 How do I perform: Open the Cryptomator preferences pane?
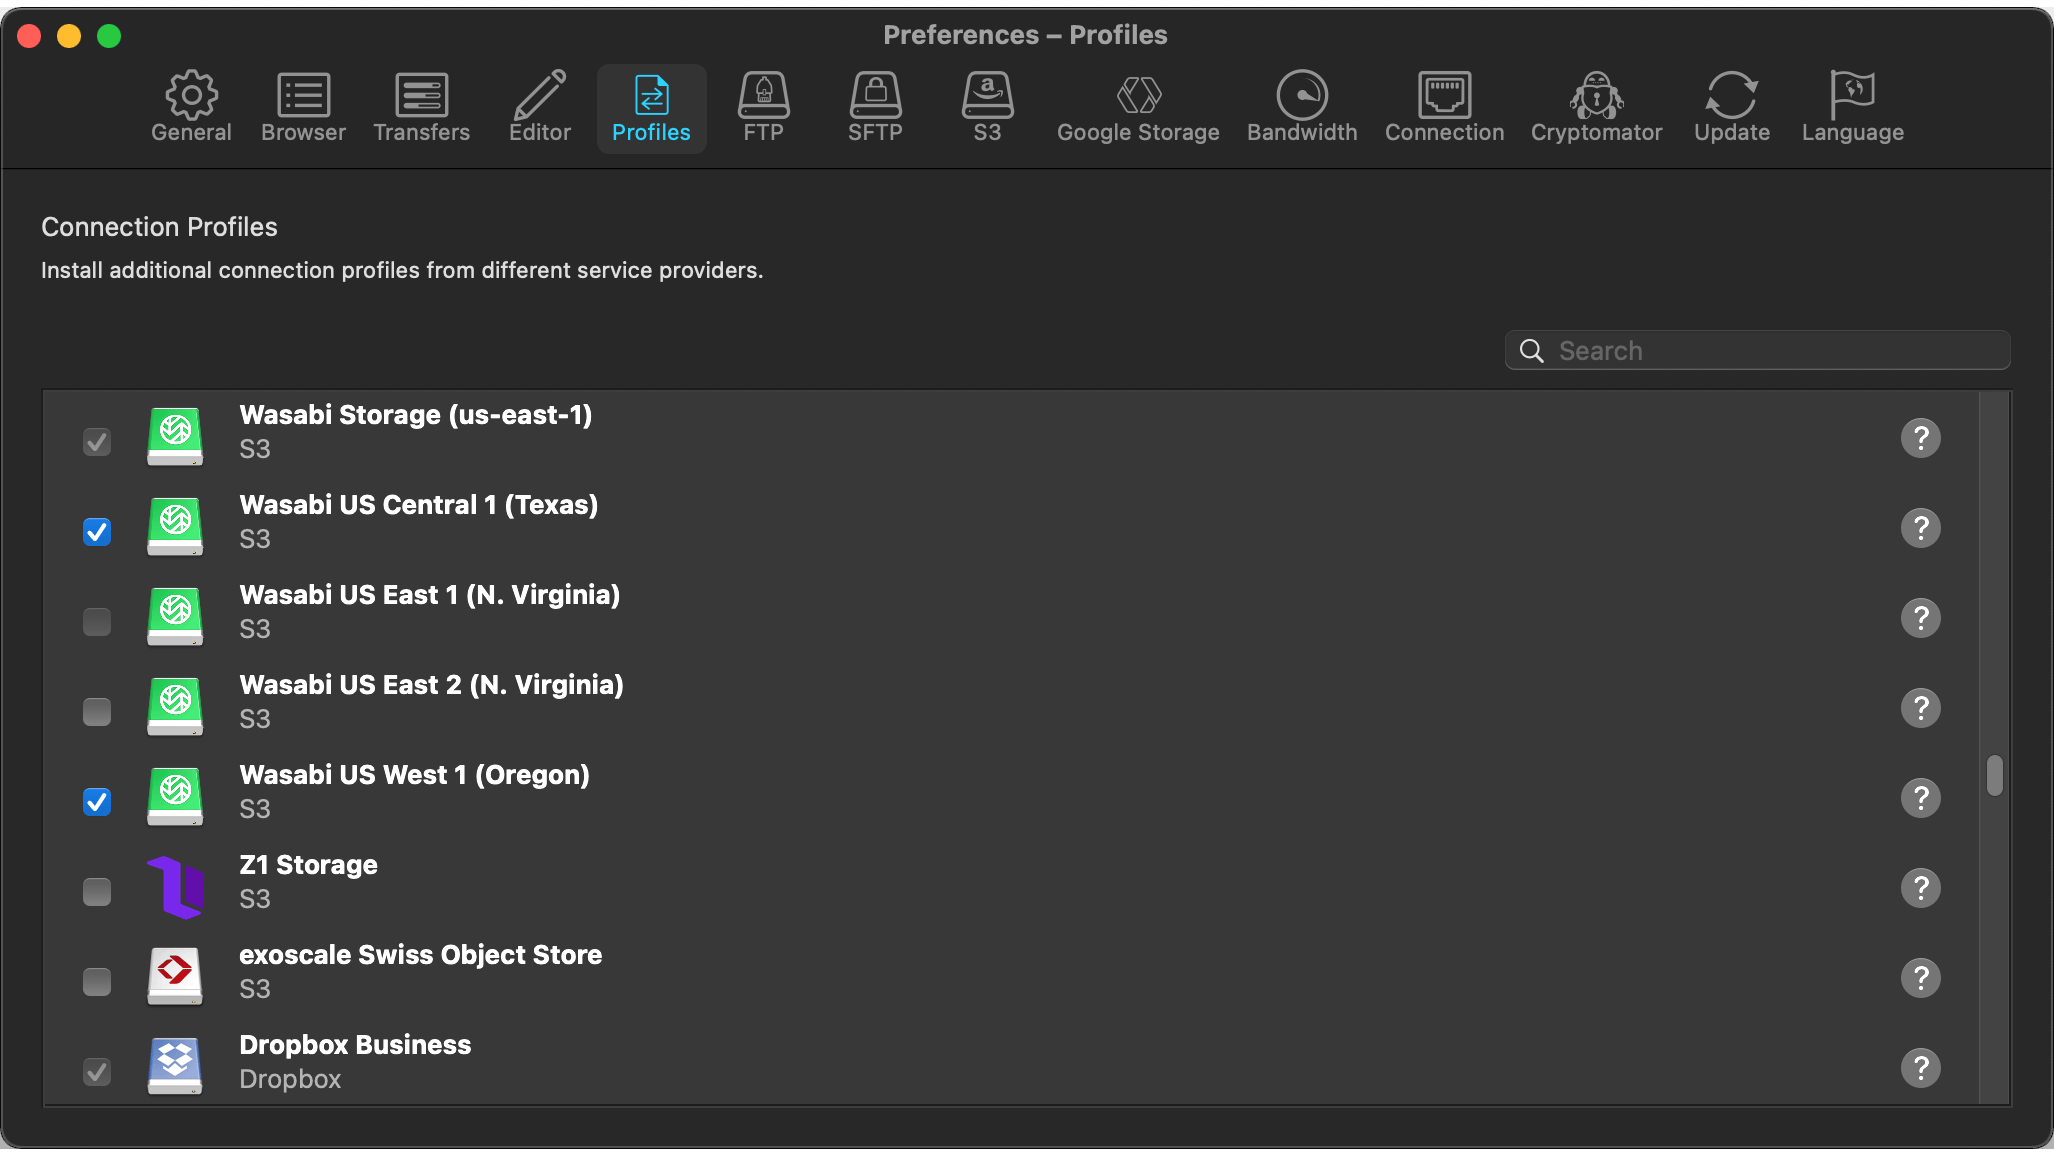tap(1596, 108)
